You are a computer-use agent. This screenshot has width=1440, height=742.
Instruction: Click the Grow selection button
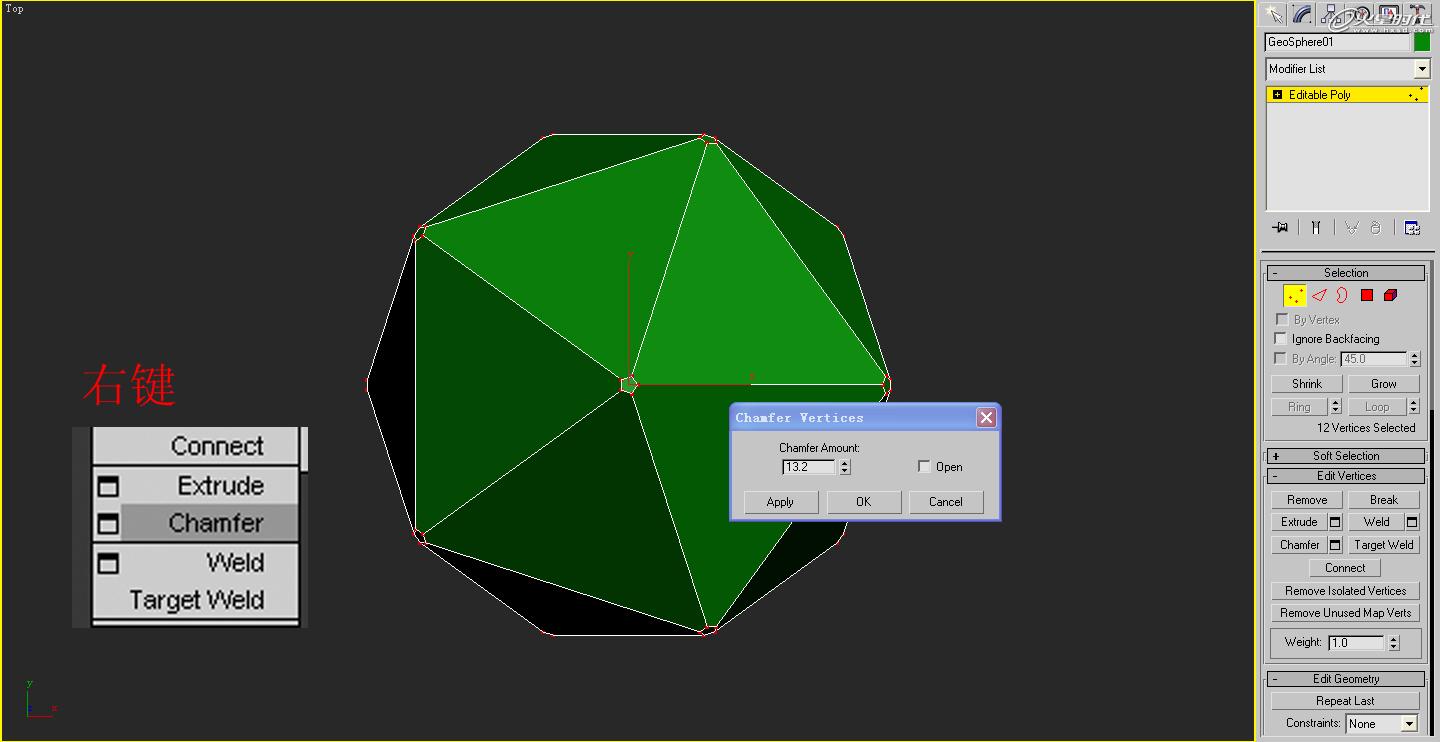[1384, 383]
